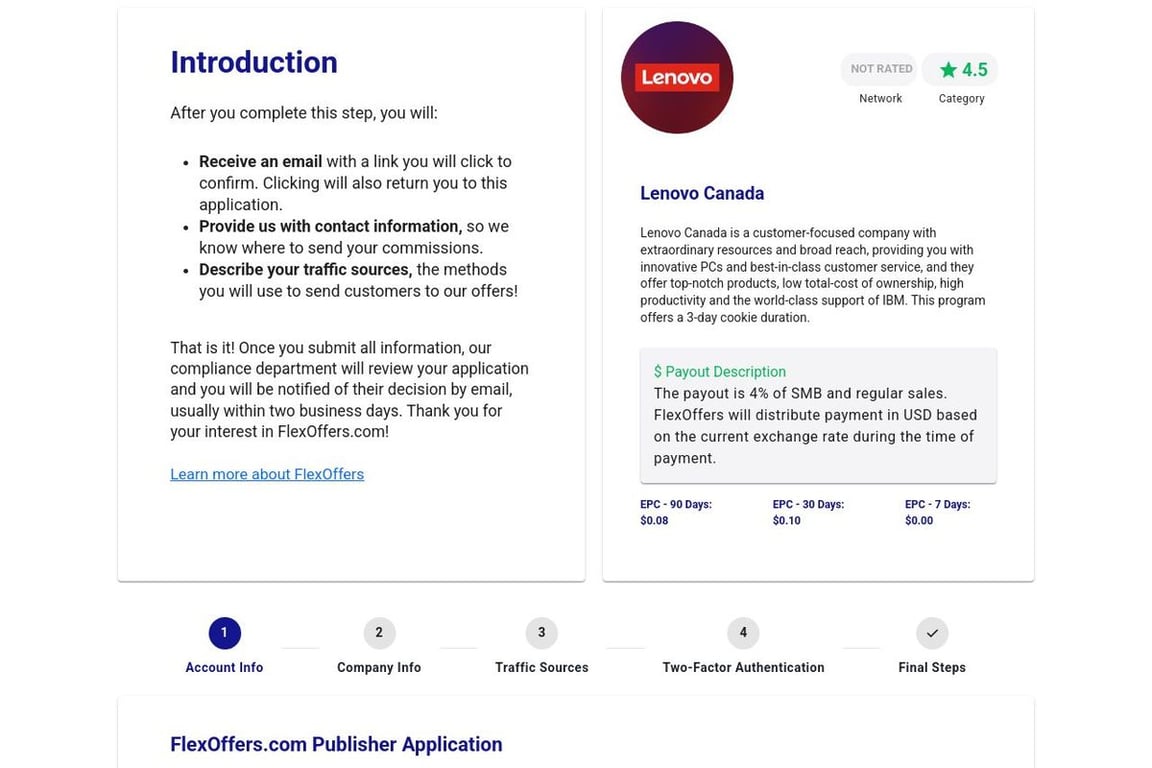Open the Learn more about FlexOffers link
This screenshot has height=768, width=1152.
[267, 474]
